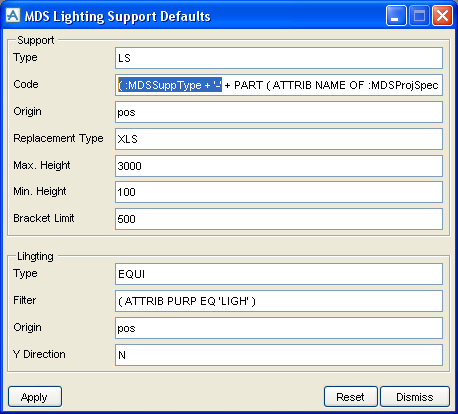Click the application icon in title bar
Viewport: 458px width, 414px height.
click(x=13, y=15)
